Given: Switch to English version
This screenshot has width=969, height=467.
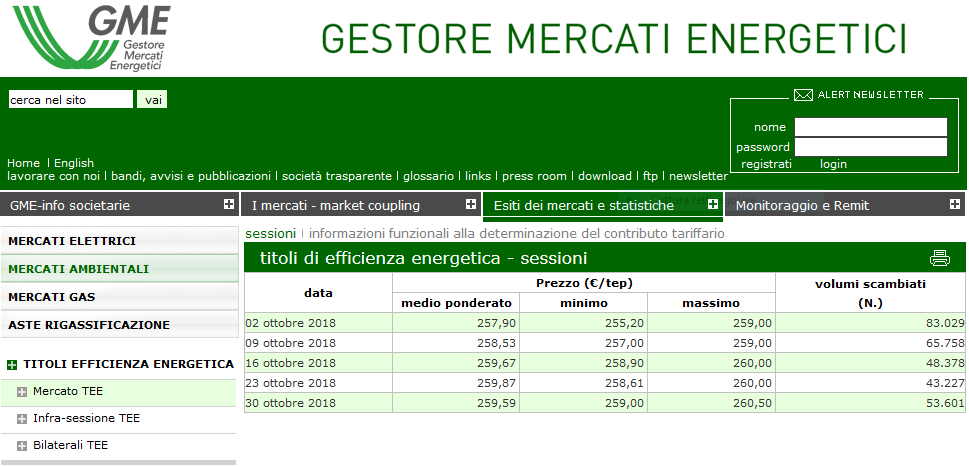Looking at the screenshot, I should pos(74,163).
